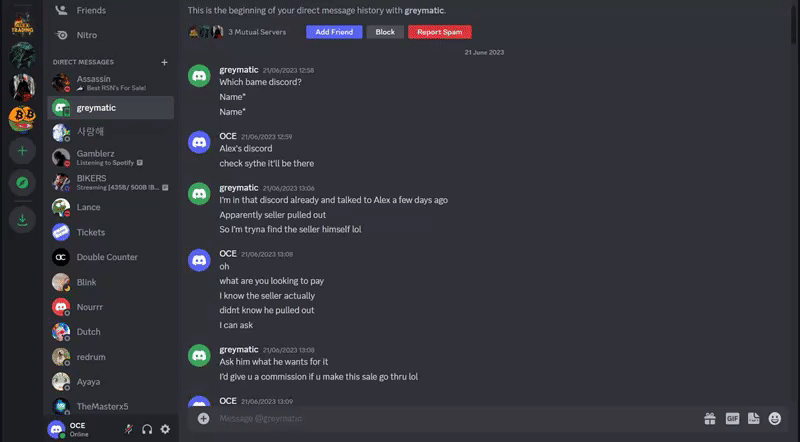
Task: Open the Double Counter direct message
Action: coord(110,257)
